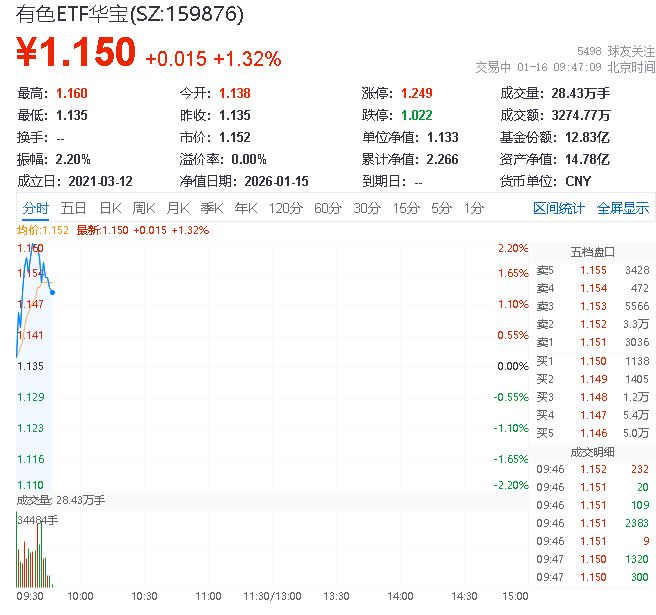Open the 季K quarterly chart tab
The width and height of the screenshot is (656, 615).
point(211,208)
